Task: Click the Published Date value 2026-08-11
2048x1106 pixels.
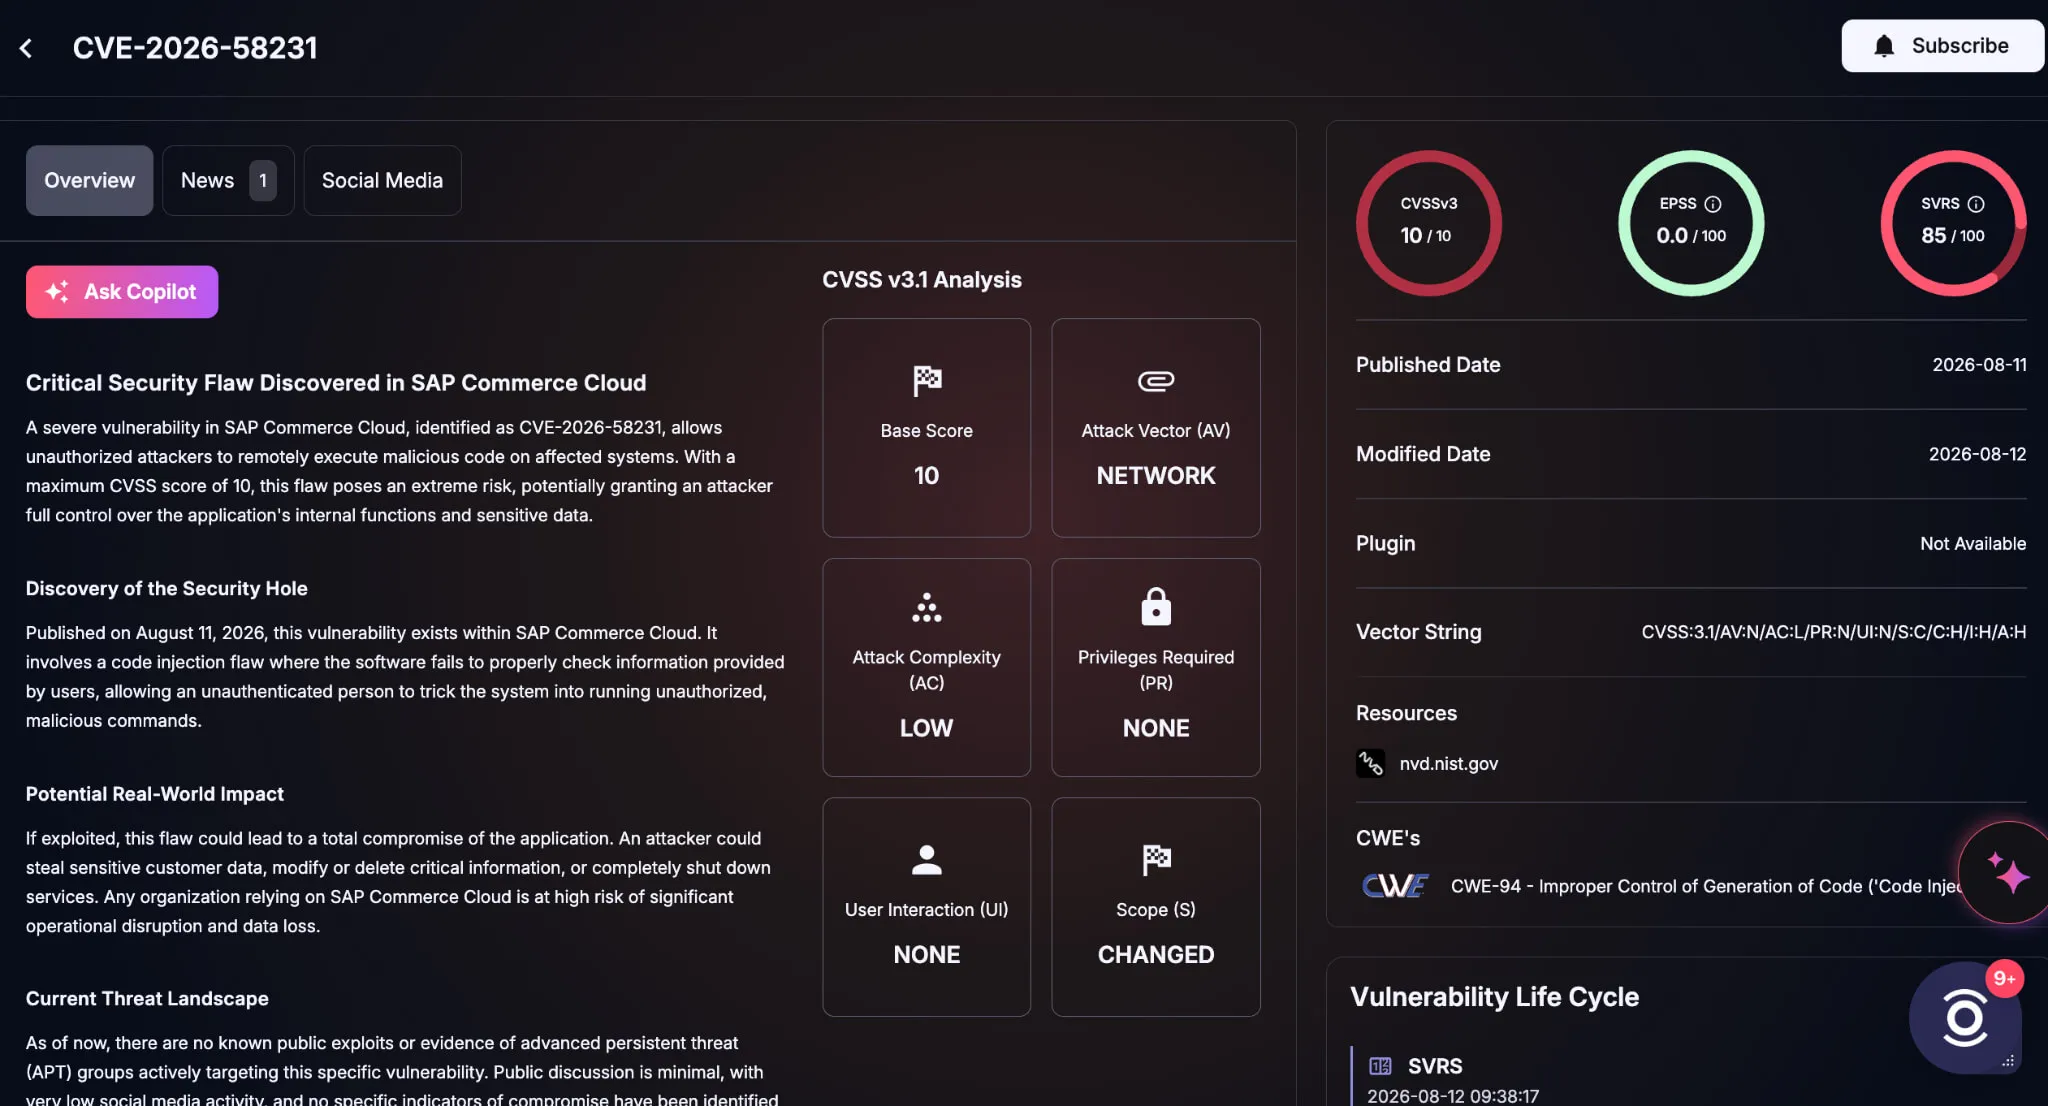Action: [x=1979, y=365]
